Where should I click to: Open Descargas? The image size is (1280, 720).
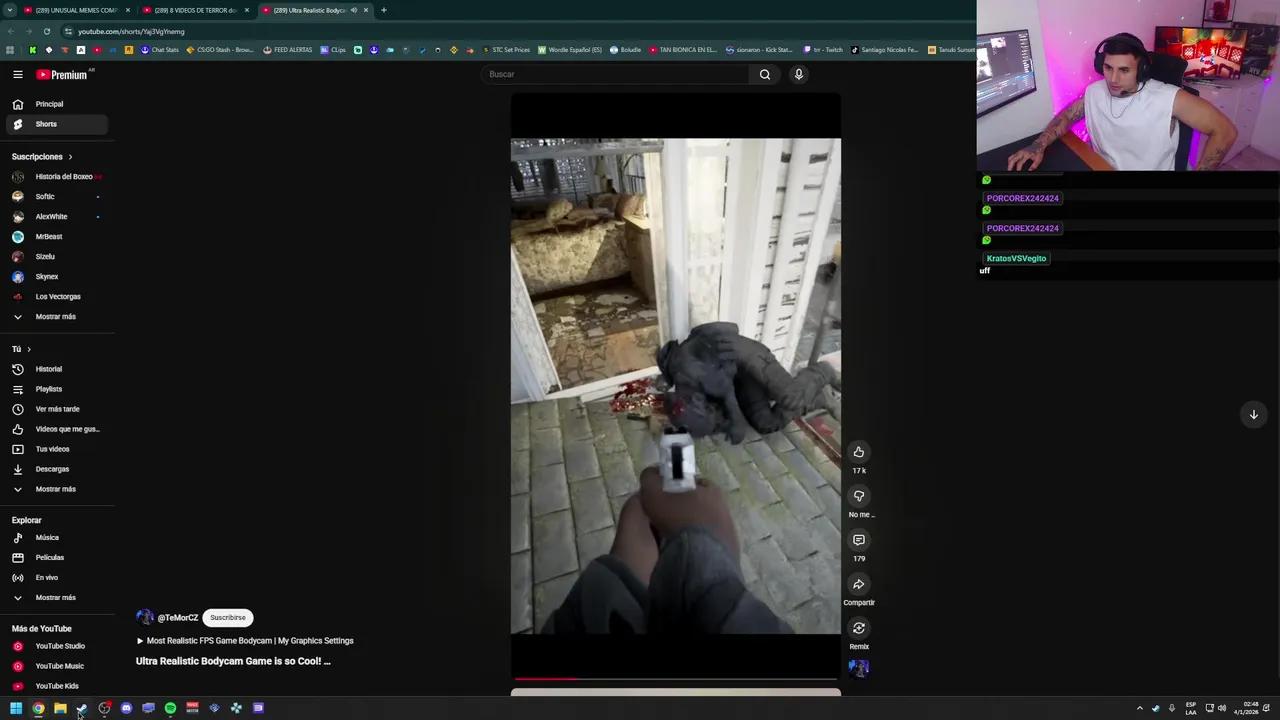coord(56,469)
